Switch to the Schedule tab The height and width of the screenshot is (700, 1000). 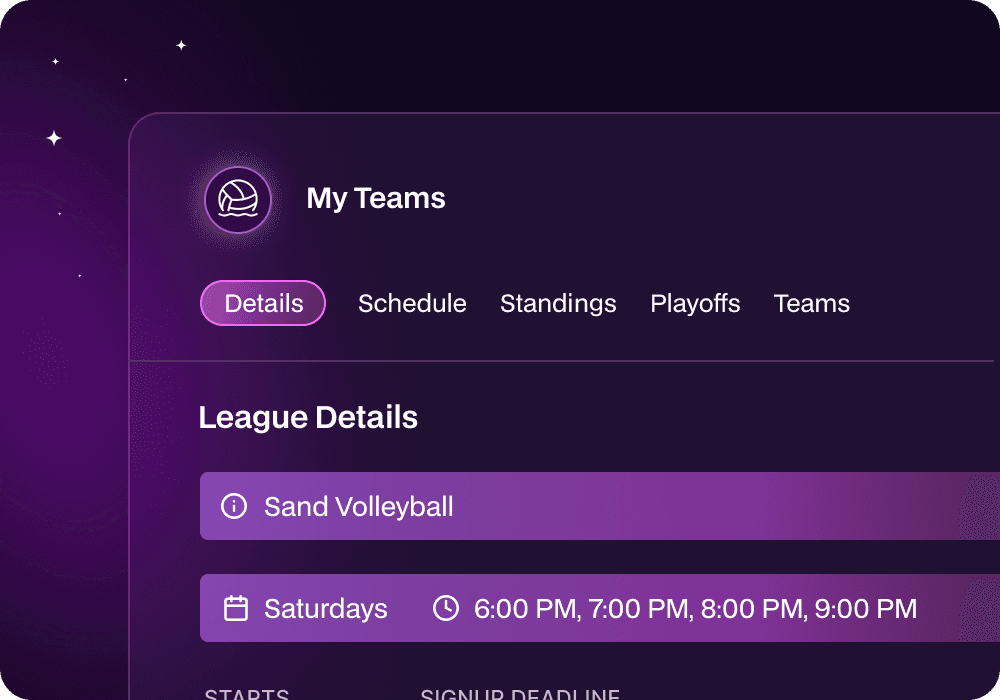[412, 303]
